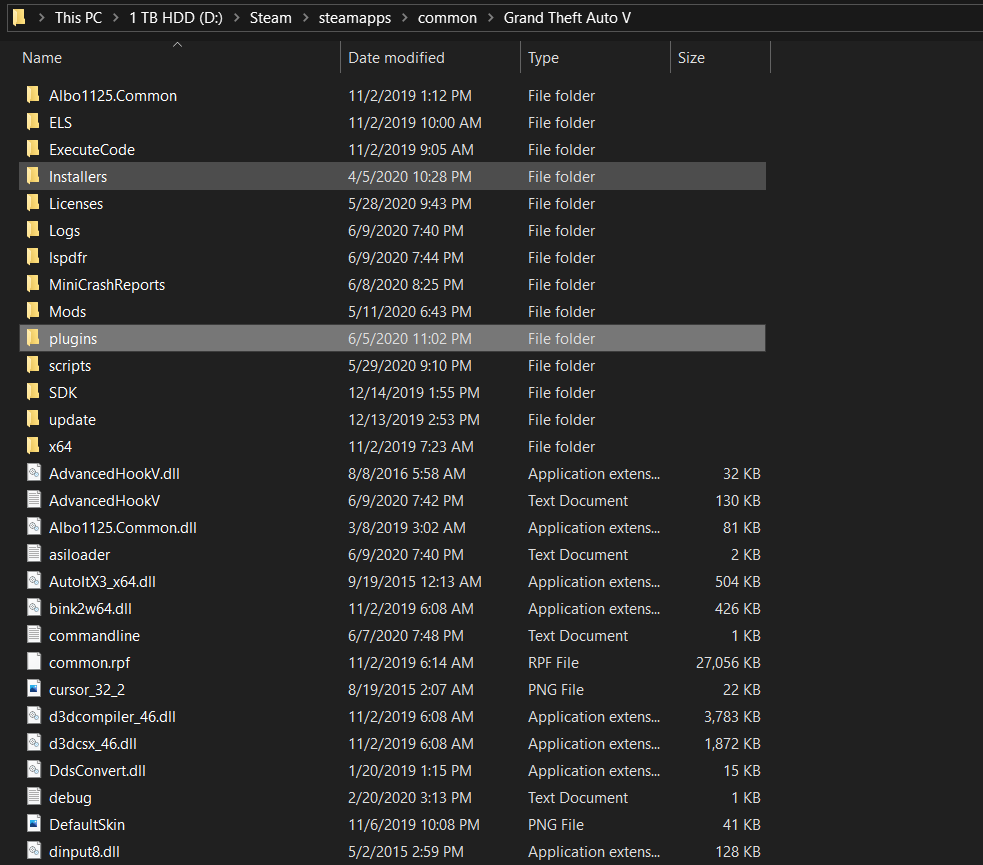Select the commandline file name
Screen dimensions: 983x865
(95, 636)
